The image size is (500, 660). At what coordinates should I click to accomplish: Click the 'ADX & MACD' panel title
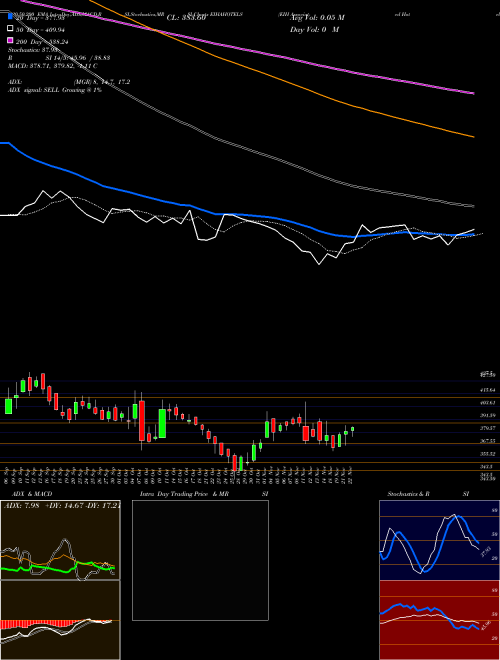[32, 494]
